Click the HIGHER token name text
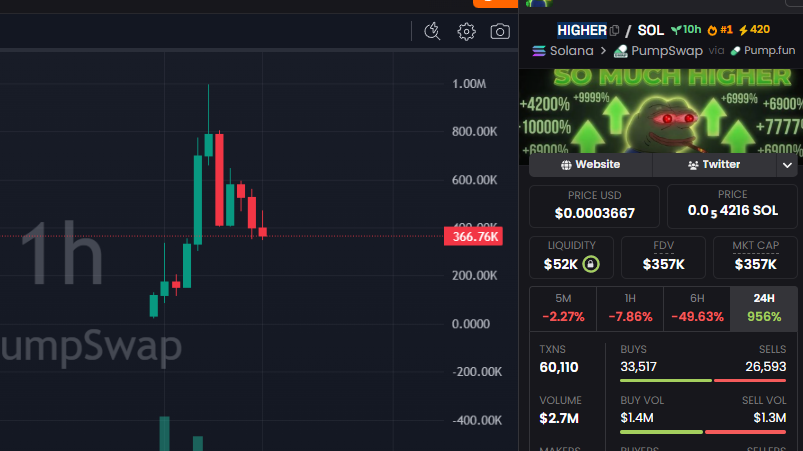The width and height of the screenshot is (803, 451). pyautogui.click(x=582, y=31)
